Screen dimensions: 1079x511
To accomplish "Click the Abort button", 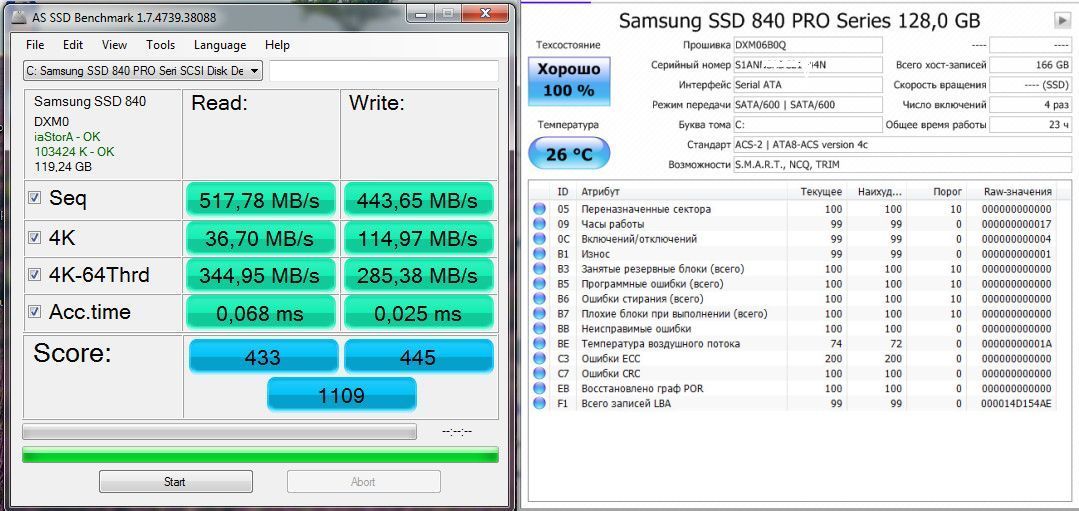I will tap(363, 481).
